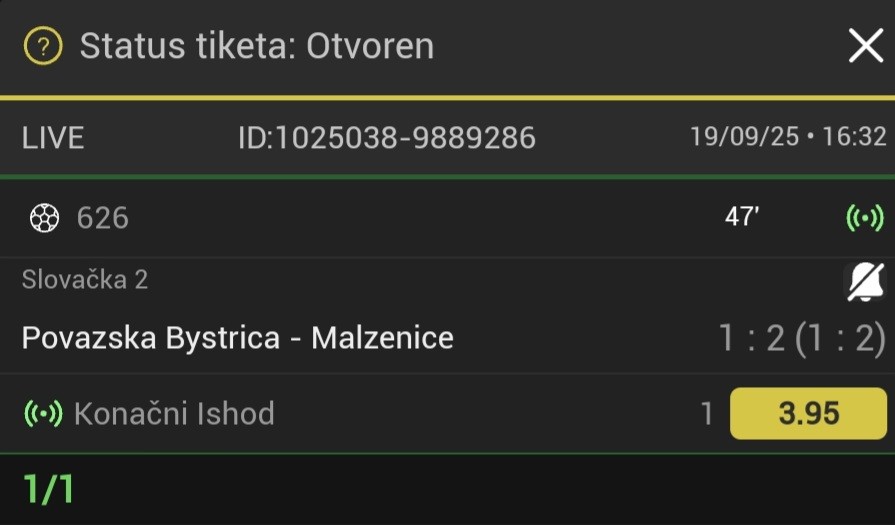Click the match code 626

pos(103,218)
